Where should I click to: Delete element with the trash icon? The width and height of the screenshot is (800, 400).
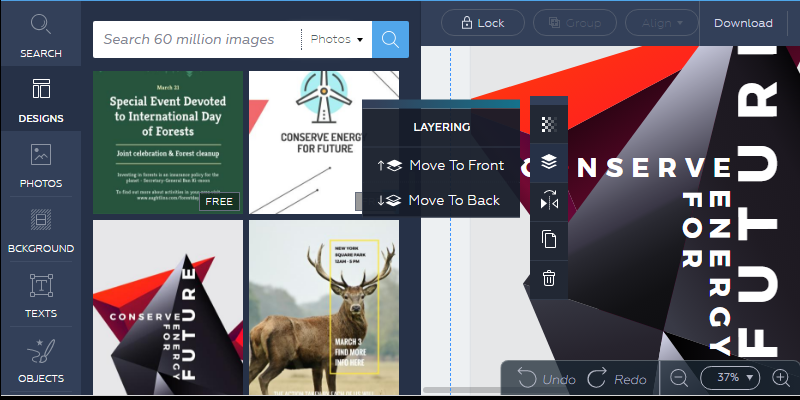tap(548, 278)
